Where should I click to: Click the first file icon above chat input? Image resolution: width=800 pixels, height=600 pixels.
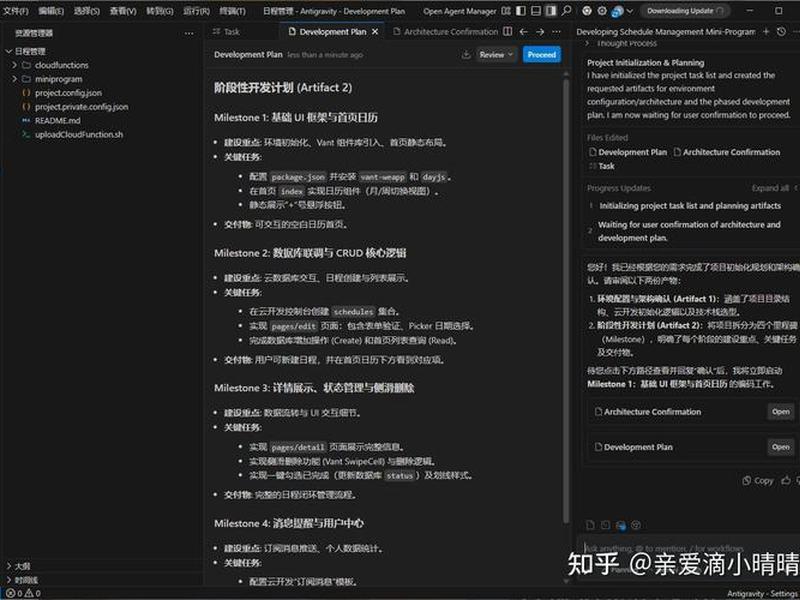tap(590, 525)
